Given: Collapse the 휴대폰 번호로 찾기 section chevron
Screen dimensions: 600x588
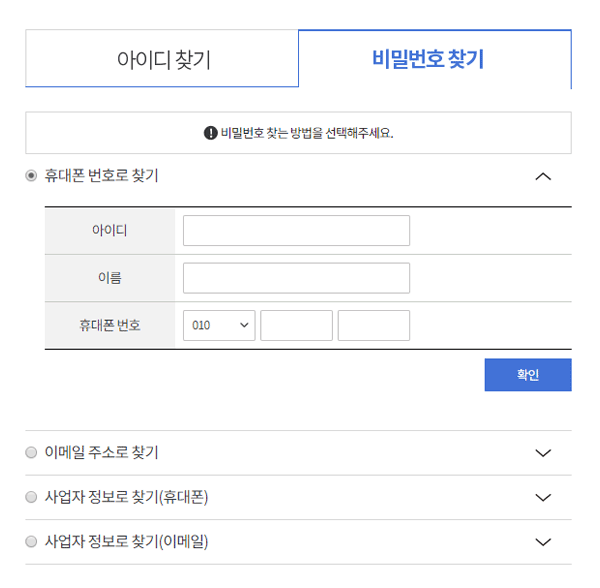Looking at the screenshot, I should (543, 176).
